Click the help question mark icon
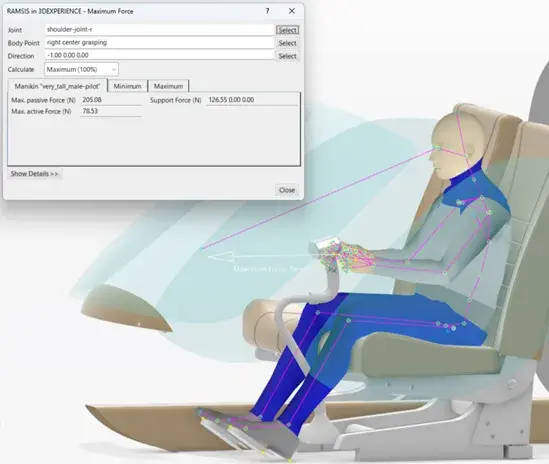The image size is (549, 464). [267, 11]
